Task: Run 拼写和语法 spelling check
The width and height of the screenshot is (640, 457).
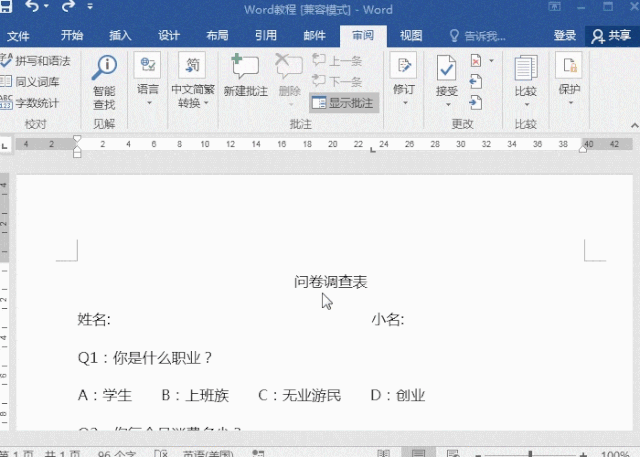Action: tap(36, 61)
